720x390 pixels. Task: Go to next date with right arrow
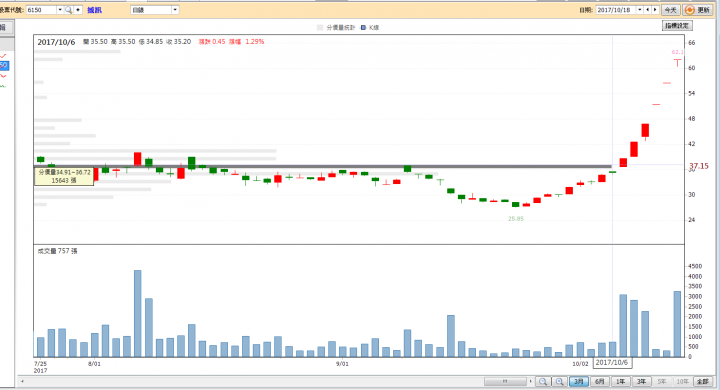point(655,10)
